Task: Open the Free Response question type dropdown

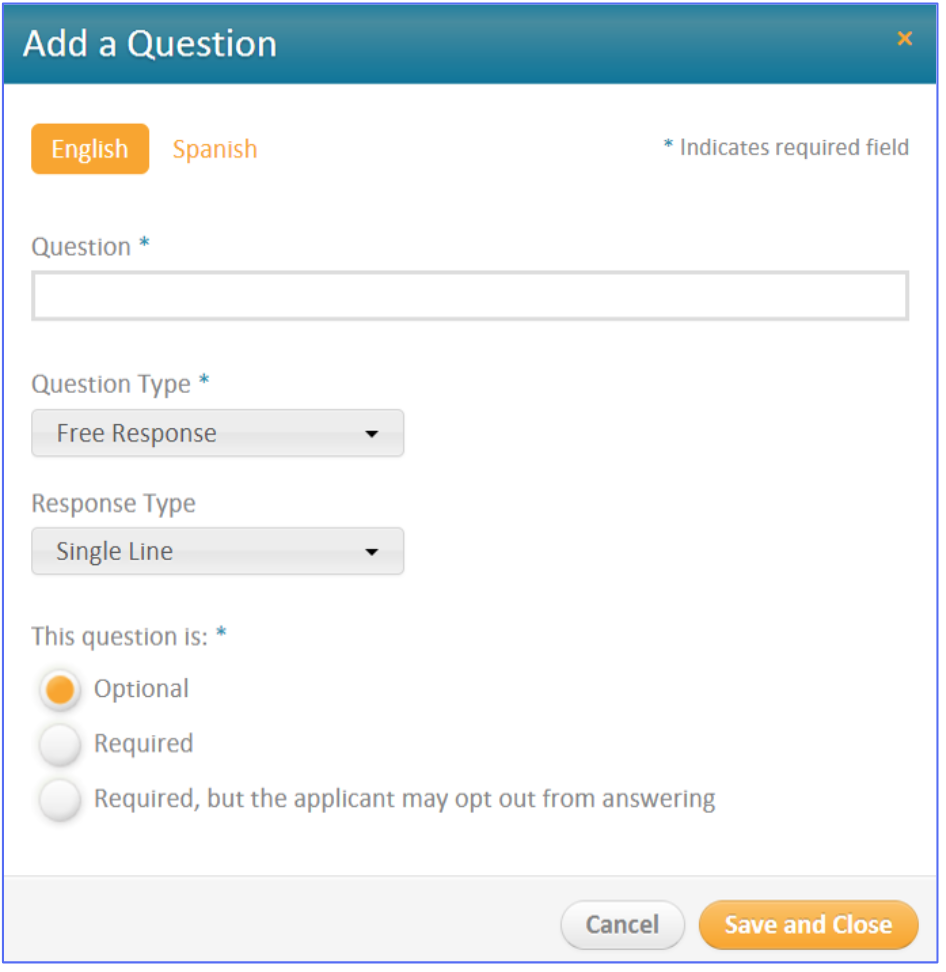Action: (217, 433)
